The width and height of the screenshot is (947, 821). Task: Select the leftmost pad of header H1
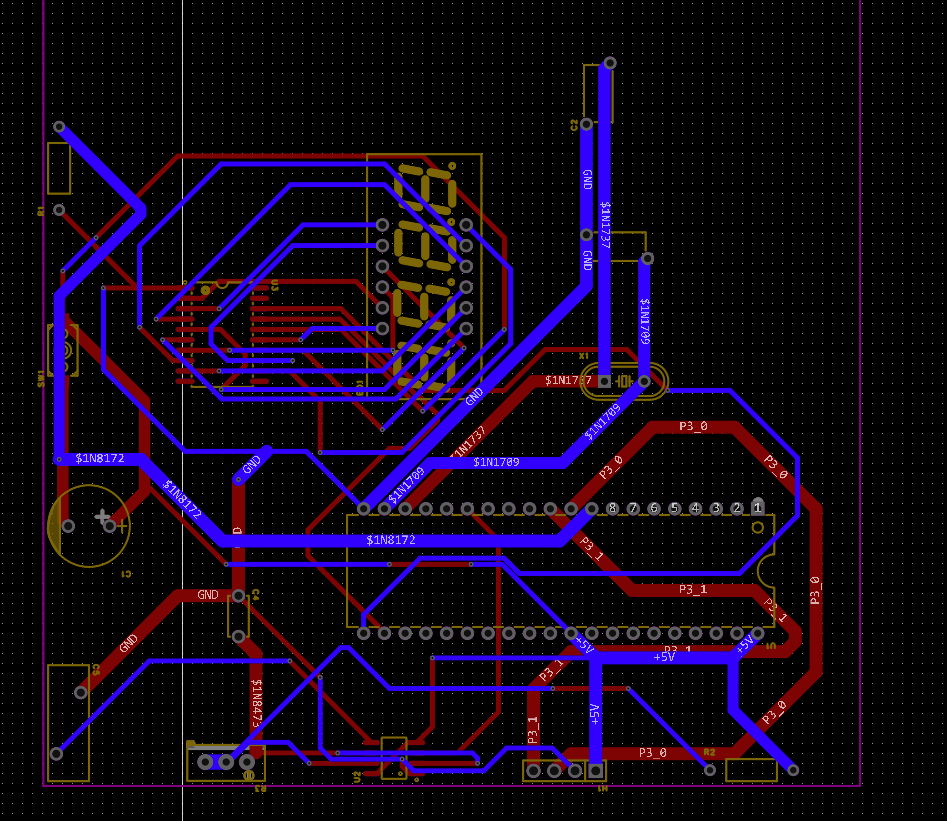[533, 770]
